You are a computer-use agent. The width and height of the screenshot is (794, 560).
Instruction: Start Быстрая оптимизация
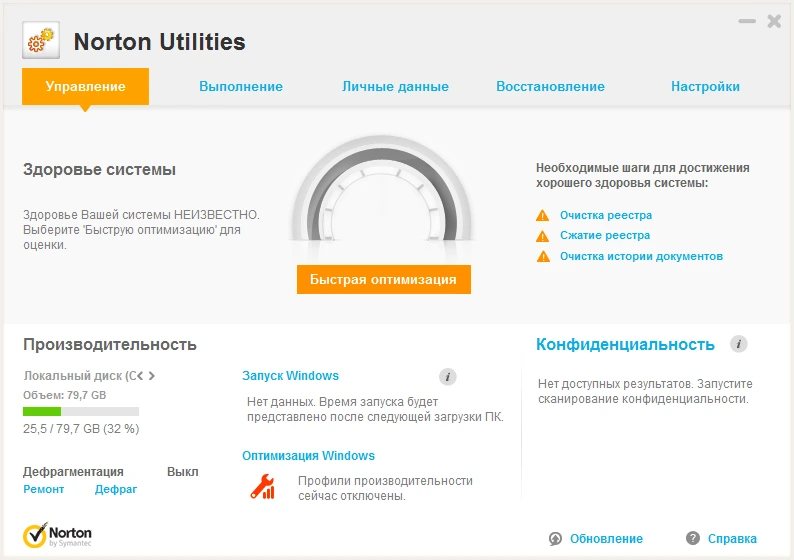point(384,279)
